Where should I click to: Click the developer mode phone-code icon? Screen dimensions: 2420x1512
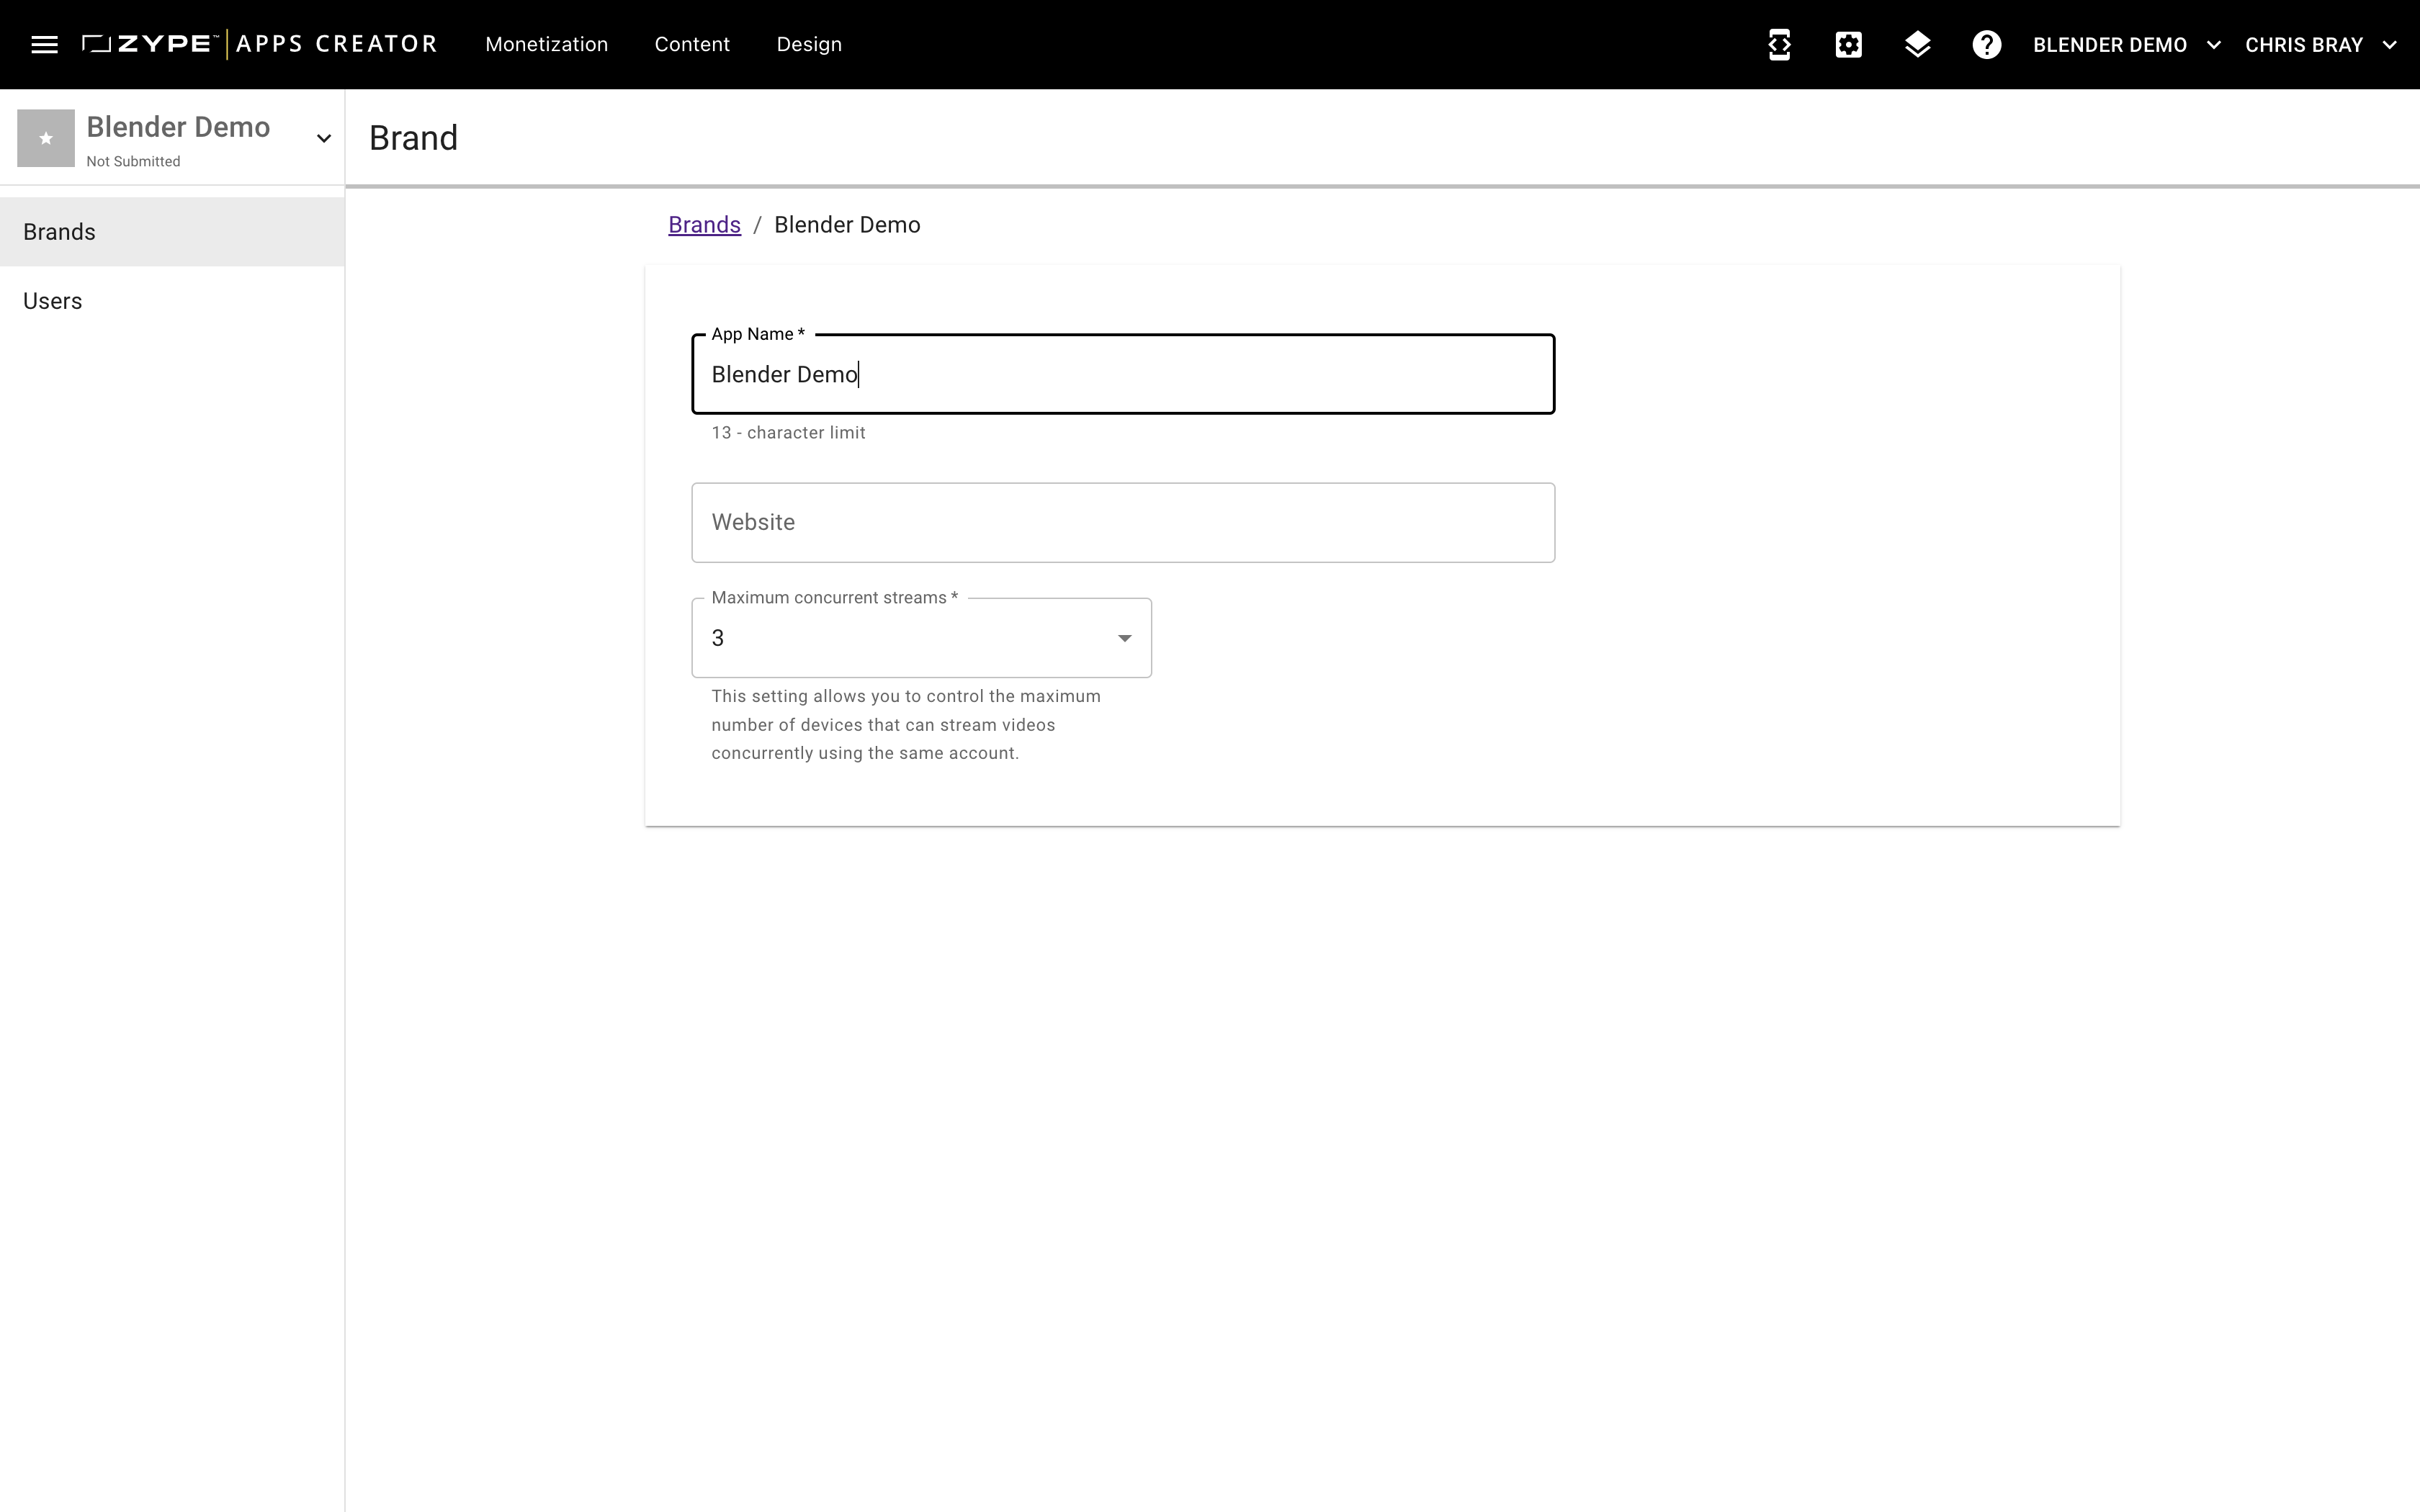pos(1779,44)
